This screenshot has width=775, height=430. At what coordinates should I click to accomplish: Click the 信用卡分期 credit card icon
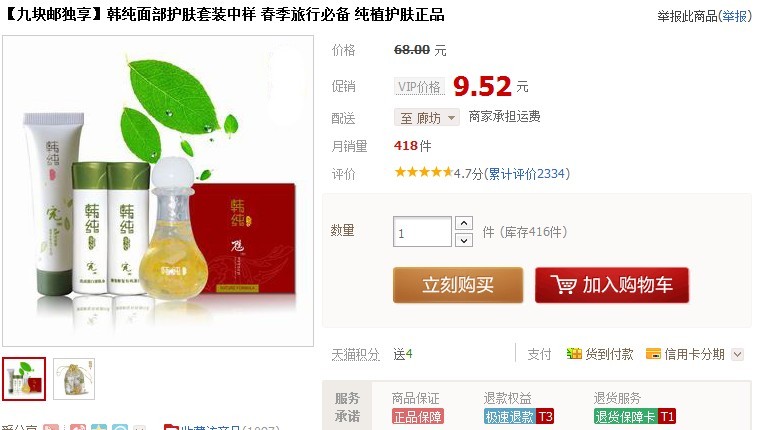tap(653, 354)
